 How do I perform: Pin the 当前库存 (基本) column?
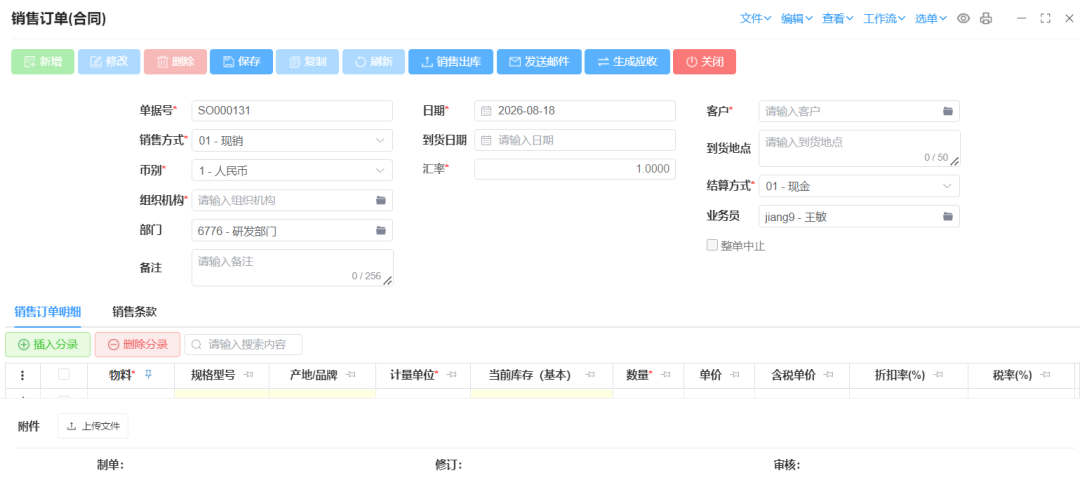(x=590, y=375)
